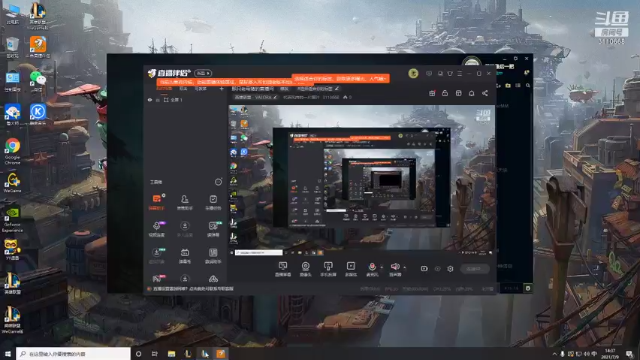
Task: Select the first orange scene tab
Action: (164, 89)
